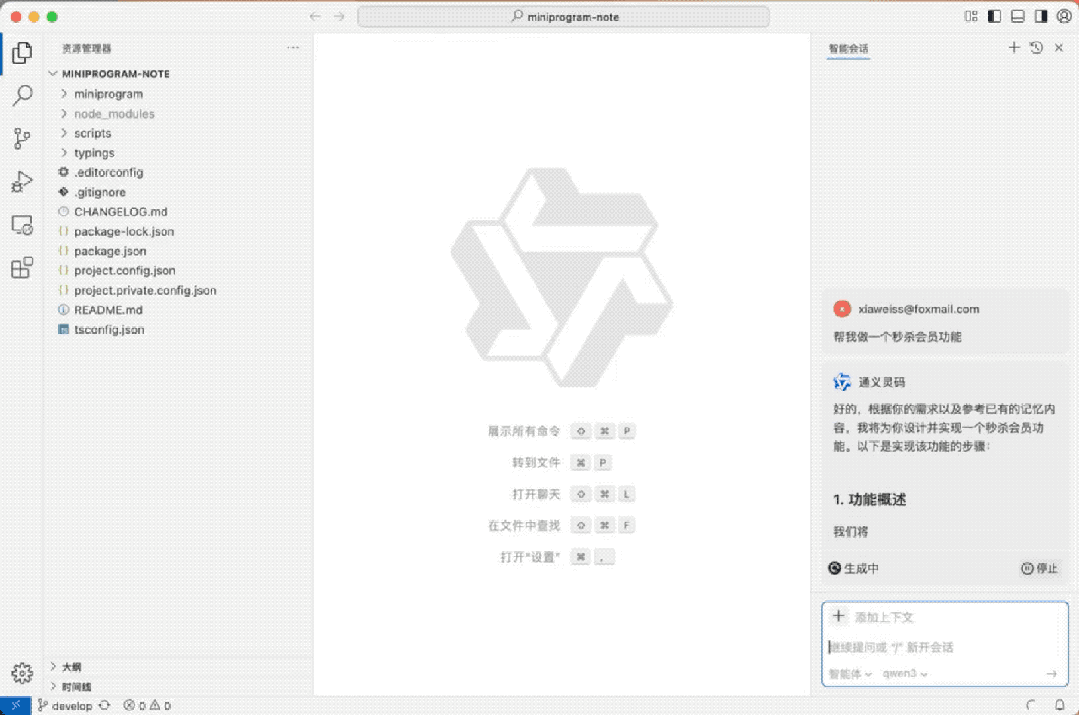Synchronize changes icon in status bar

click(x=105, y=705)
